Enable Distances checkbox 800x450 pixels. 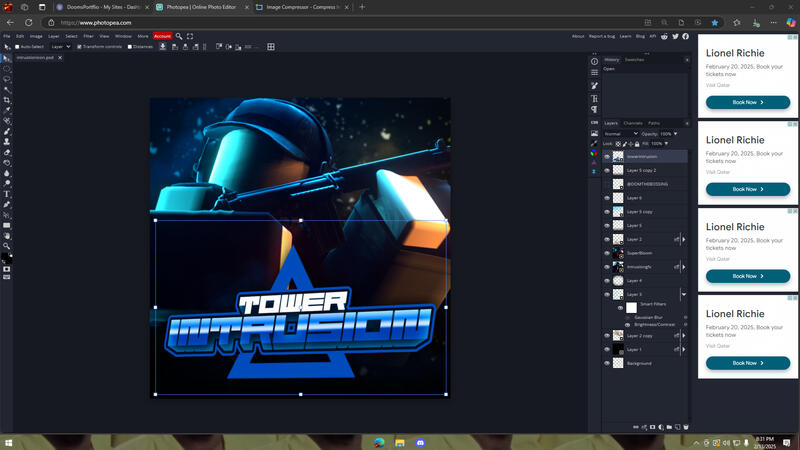130,46
